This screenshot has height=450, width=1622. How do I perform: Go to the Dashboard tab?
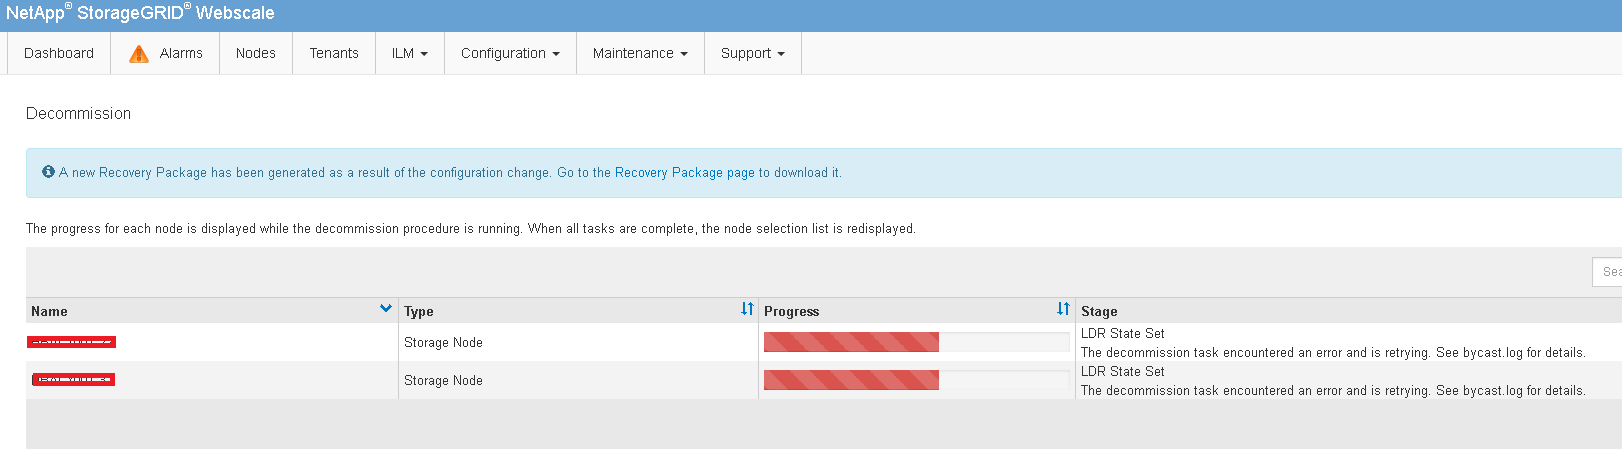point(59,54)
